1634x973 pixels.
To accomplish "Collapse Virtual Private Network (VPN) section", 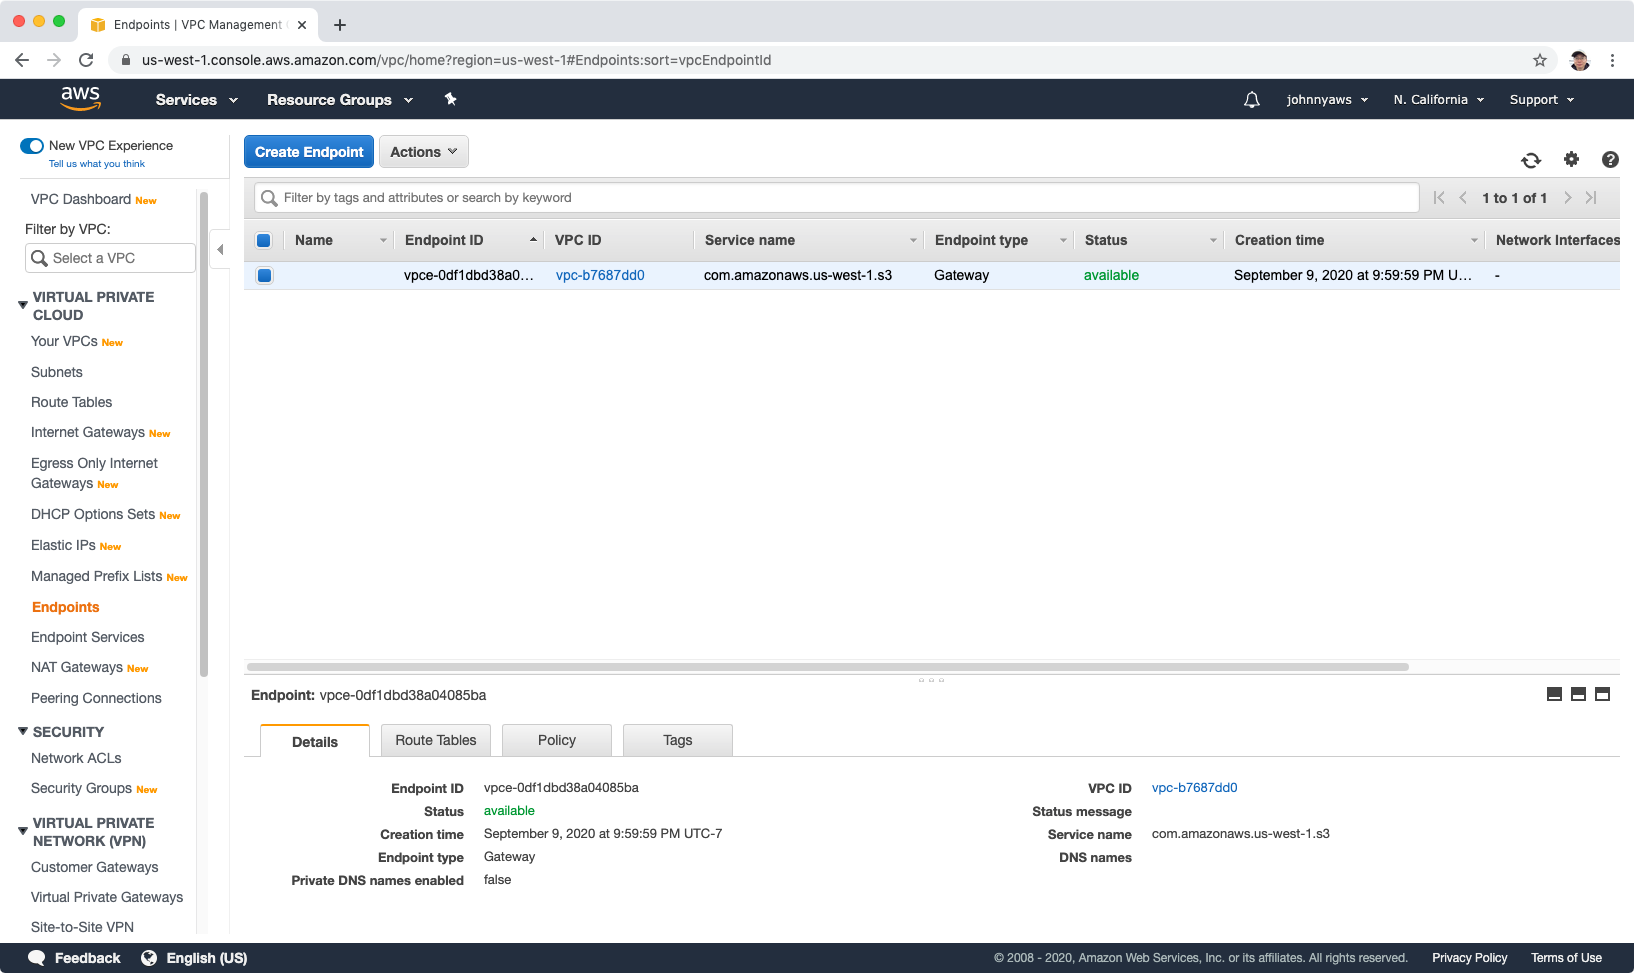I will click(x=23, y=830).
